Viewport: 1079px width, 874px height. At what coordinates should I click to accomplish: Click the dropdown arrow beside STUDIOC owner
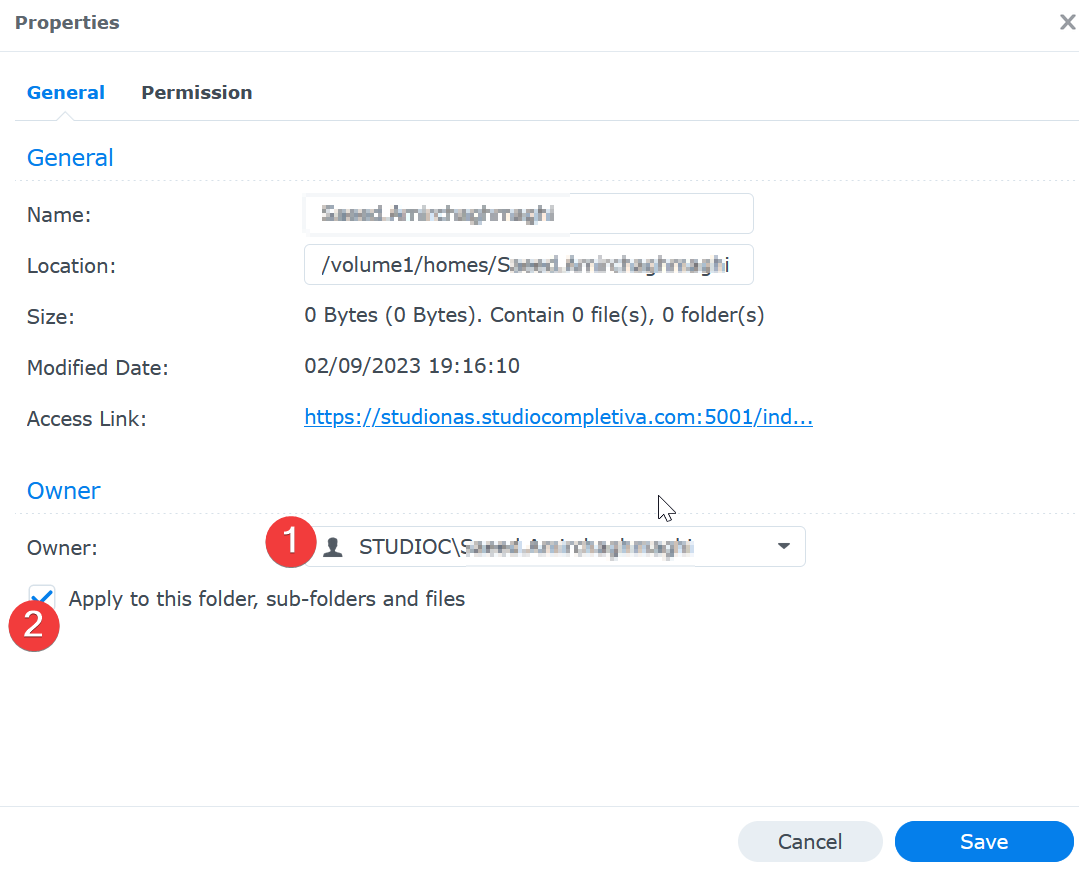(784, 546)
